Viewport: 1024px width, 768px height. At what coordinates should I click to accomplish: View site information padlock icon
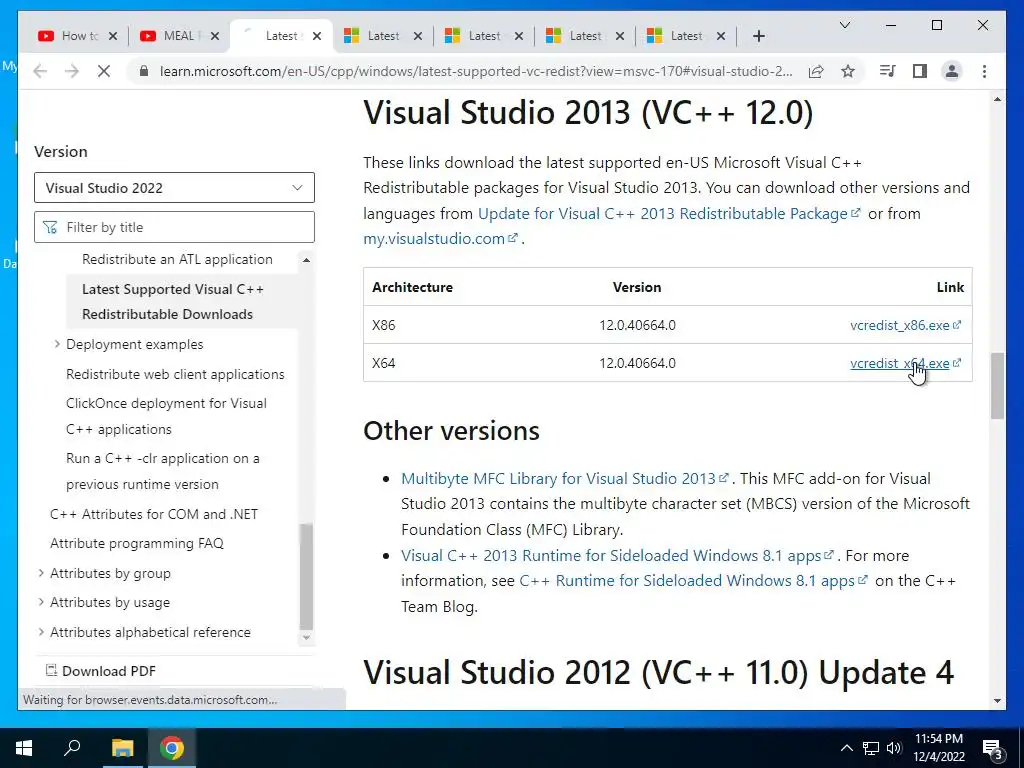[144, 71]
